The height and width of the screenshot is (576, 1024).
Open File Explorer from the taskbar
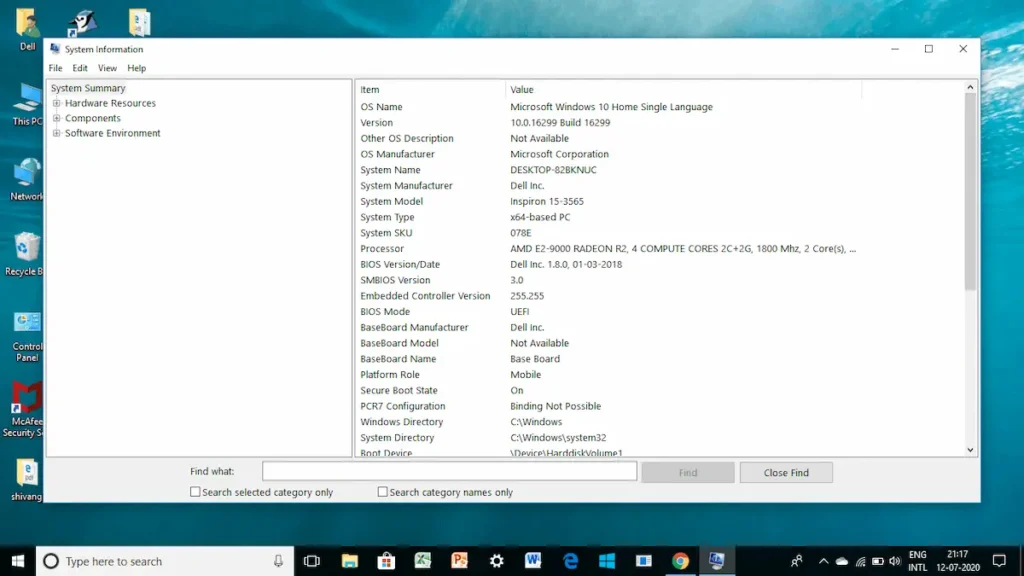click(349, 561)
